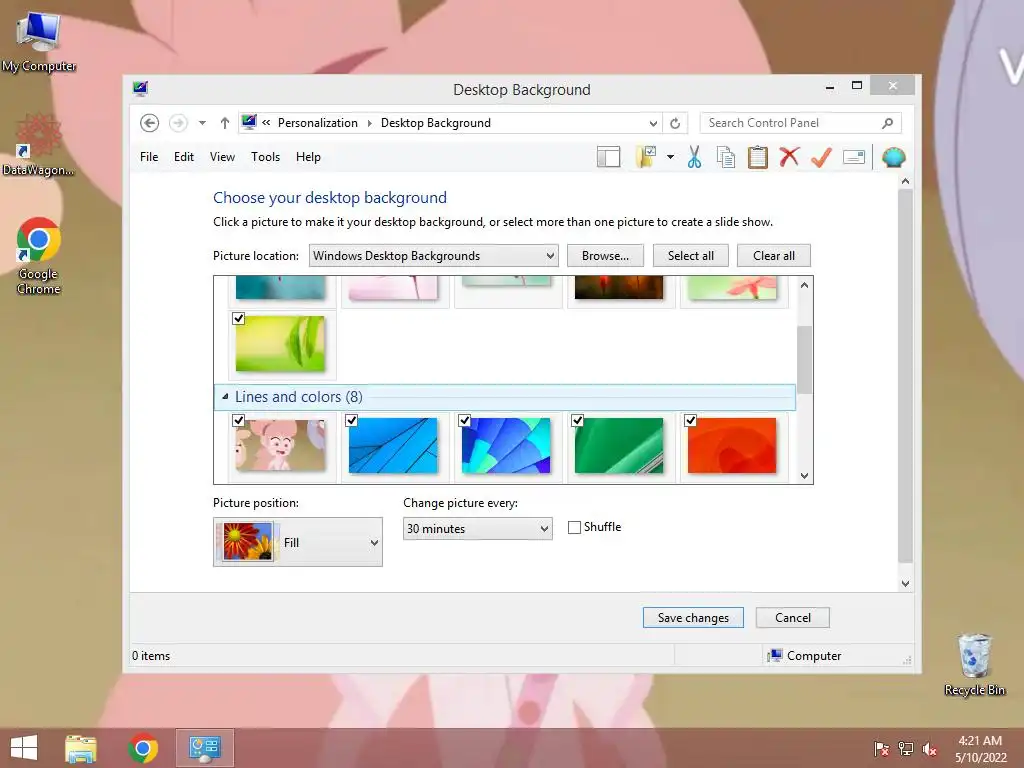The height and width of the screenshot is (768, 1024).
Task: Select the Recycle Bin desktop icon
Action: pyautogui.click(x=974, y=665)
